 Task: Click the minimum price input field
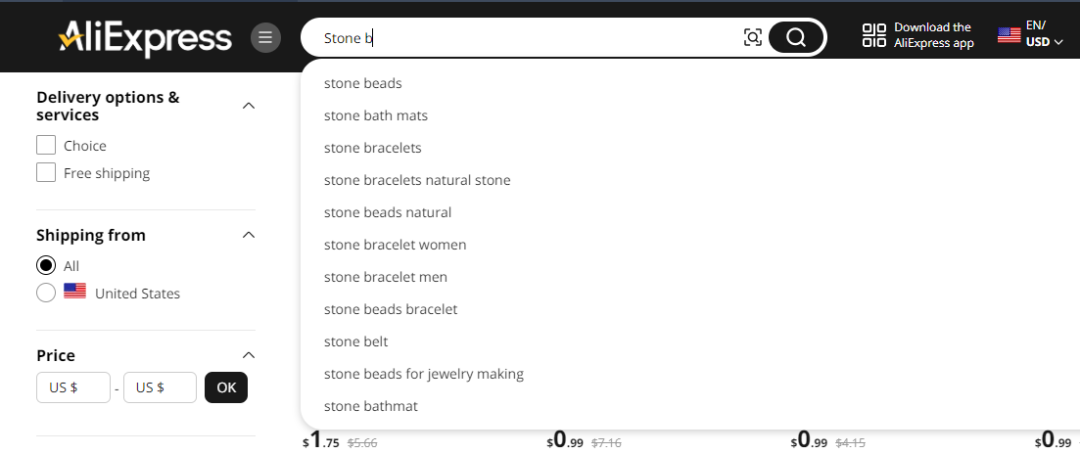[73, 387]
